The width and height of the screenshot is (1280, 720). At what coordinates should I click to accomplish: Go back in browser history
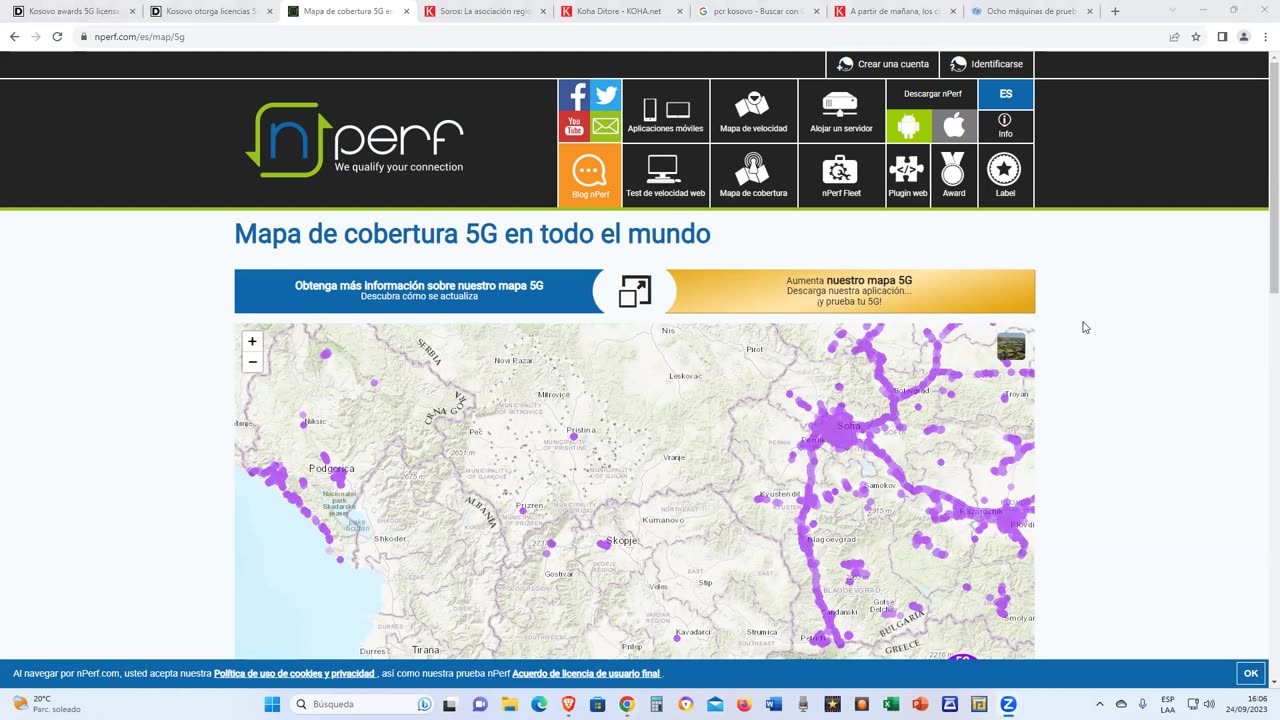14,37
